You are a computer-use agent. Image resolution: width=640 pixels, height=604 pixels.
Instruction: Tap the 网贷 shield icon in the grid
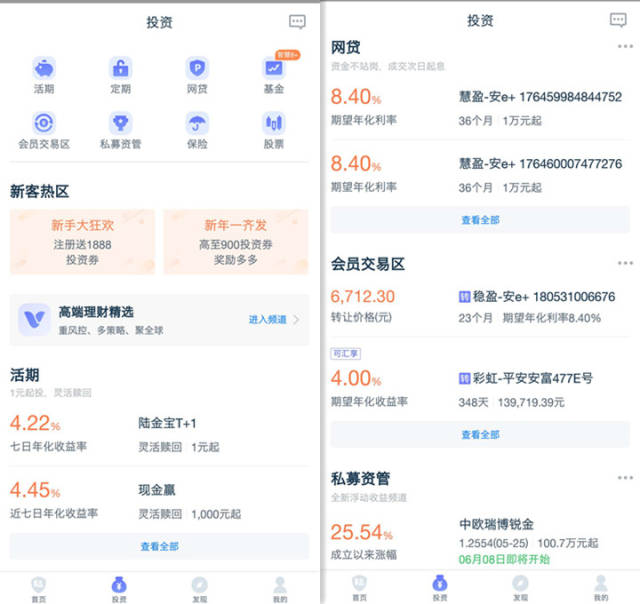tap(197, 68)
